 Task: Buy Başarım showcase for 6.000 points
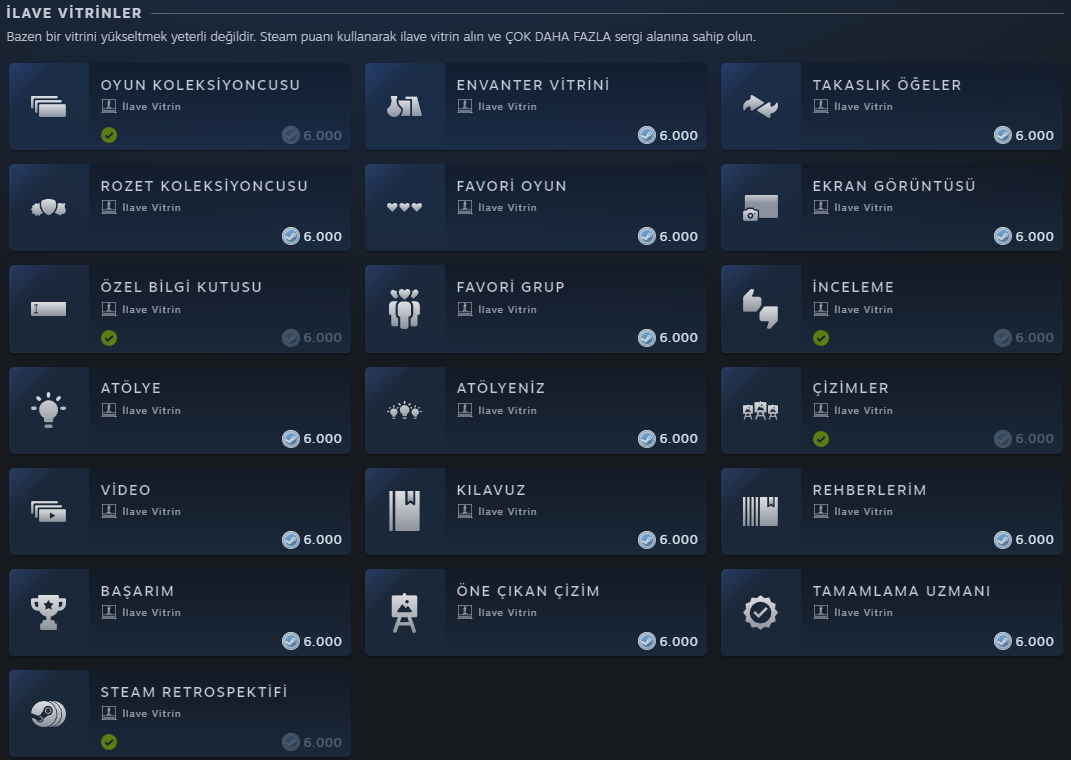pos(312,641)
